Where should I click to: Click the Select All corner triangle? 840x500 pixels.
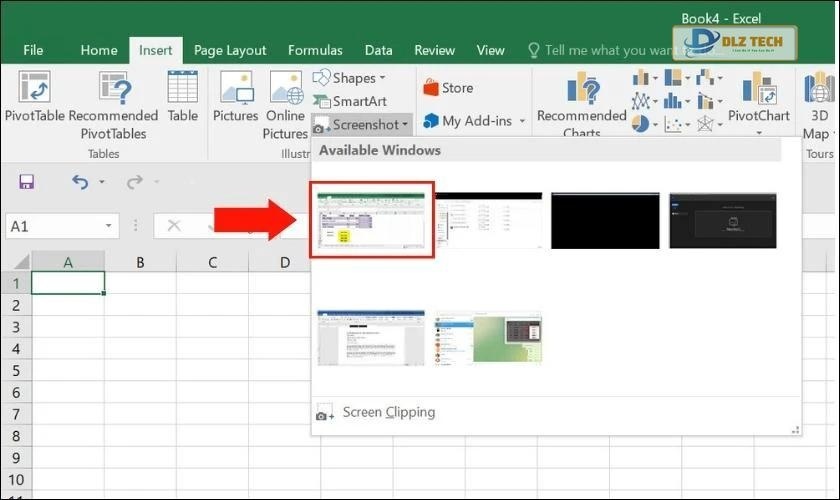pyautogui.click(x=20, y=262)
